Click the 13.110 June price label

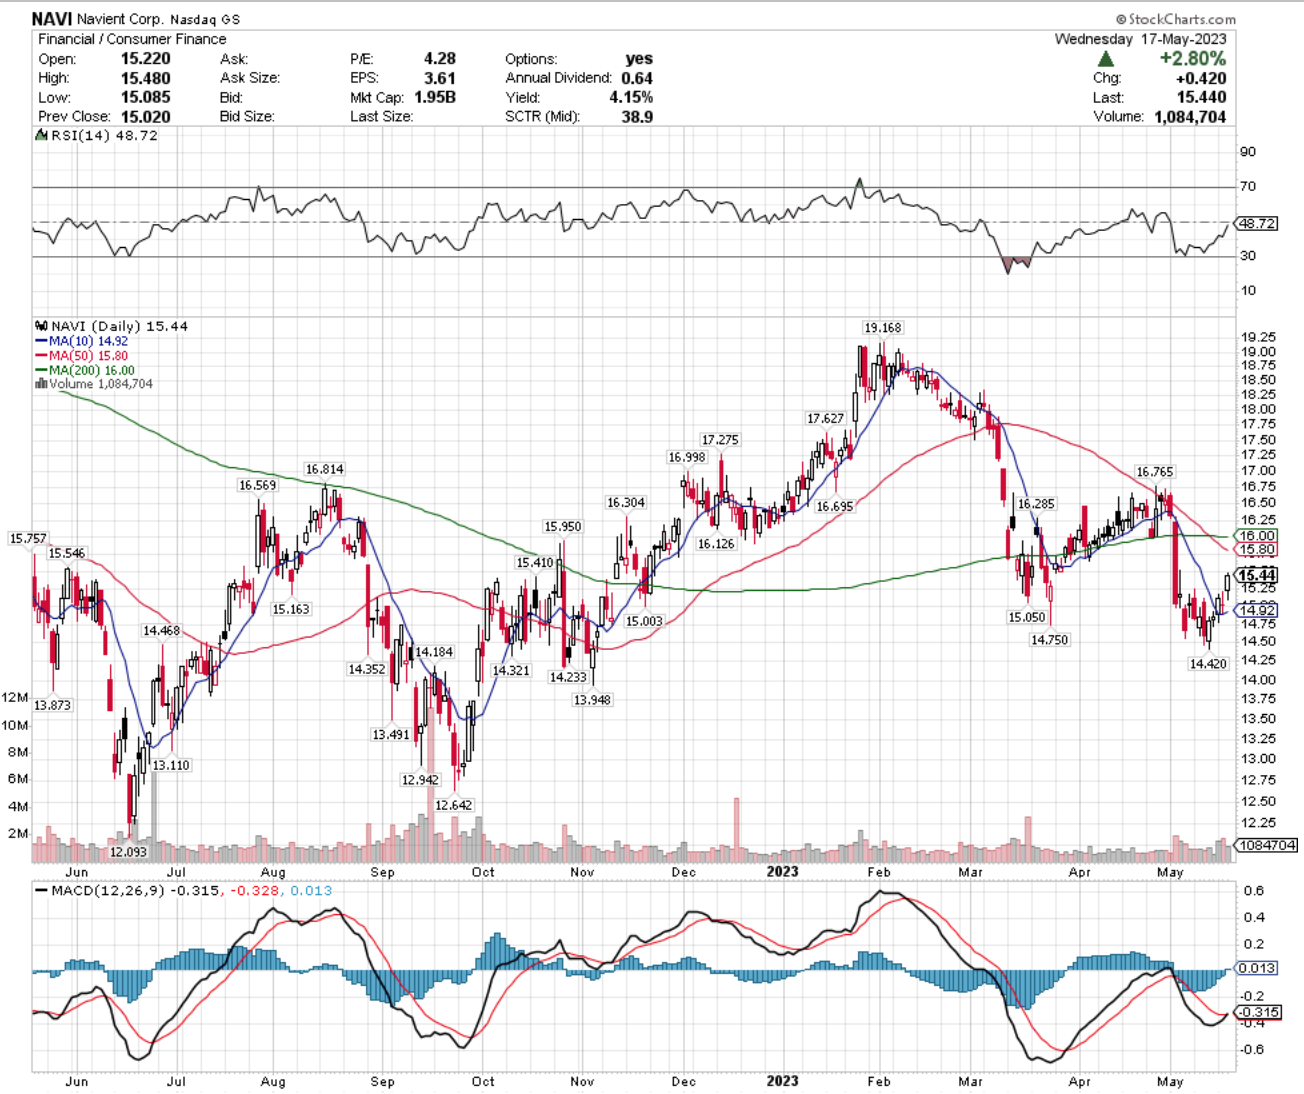pyautogui.click(x=171, y=765)
